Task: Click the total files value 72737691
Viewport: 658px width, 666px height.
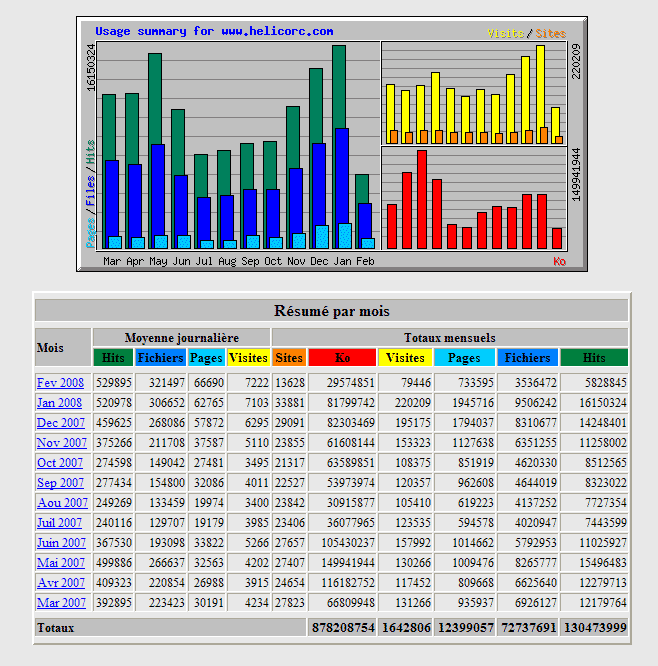Action: (x=528, y=628)
